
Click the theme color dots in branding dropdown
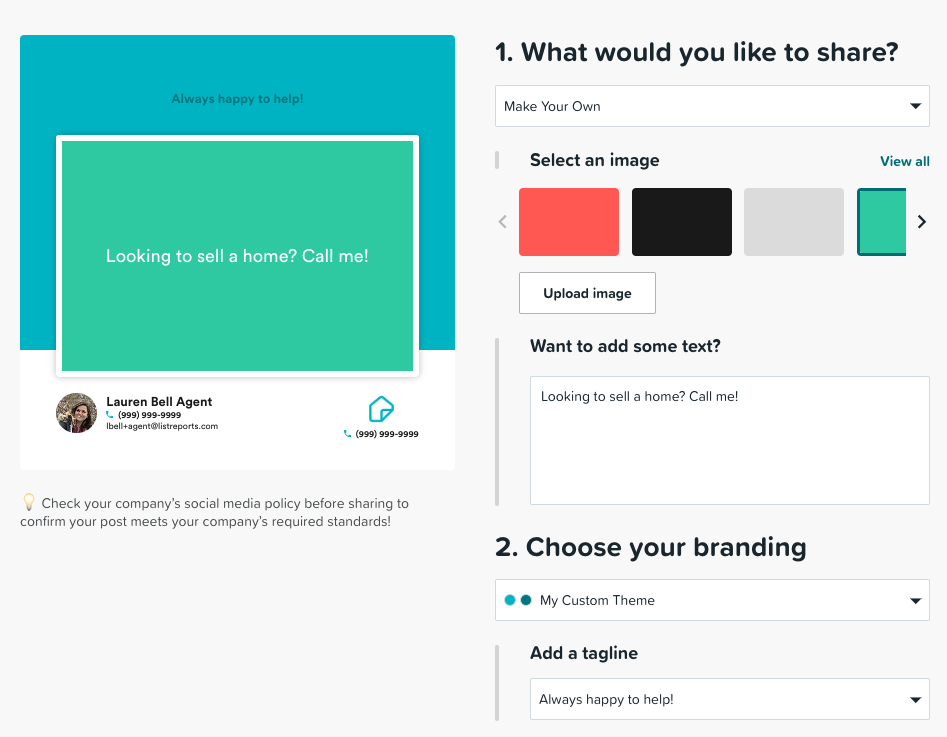coord(518,600)
